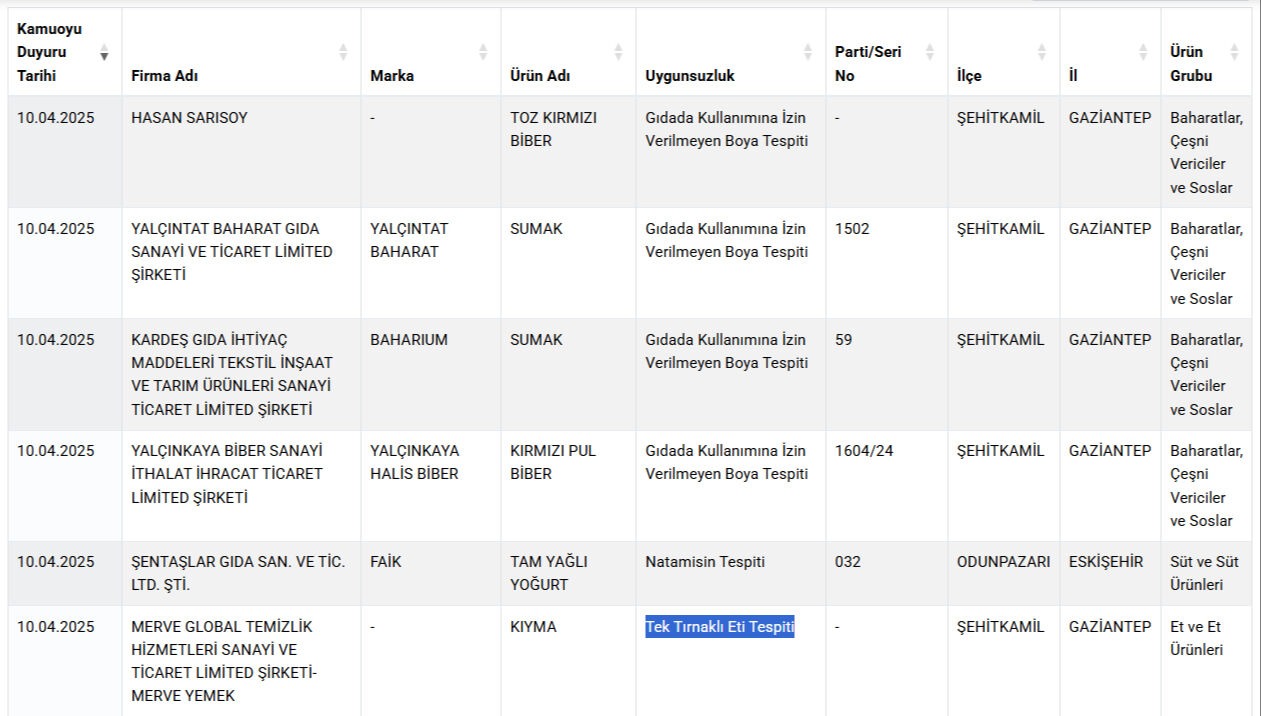Sort the İl column with arrows
This screenshot has width=1261, height=716.
coord(1143,52)
